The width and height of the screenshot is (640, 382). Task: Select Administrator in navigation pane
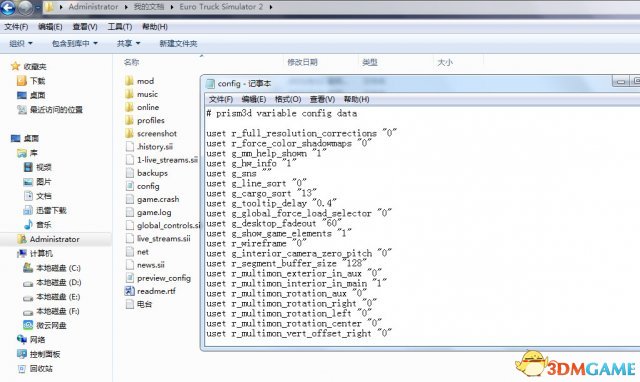pyautogui.click(x=56, y=239)
